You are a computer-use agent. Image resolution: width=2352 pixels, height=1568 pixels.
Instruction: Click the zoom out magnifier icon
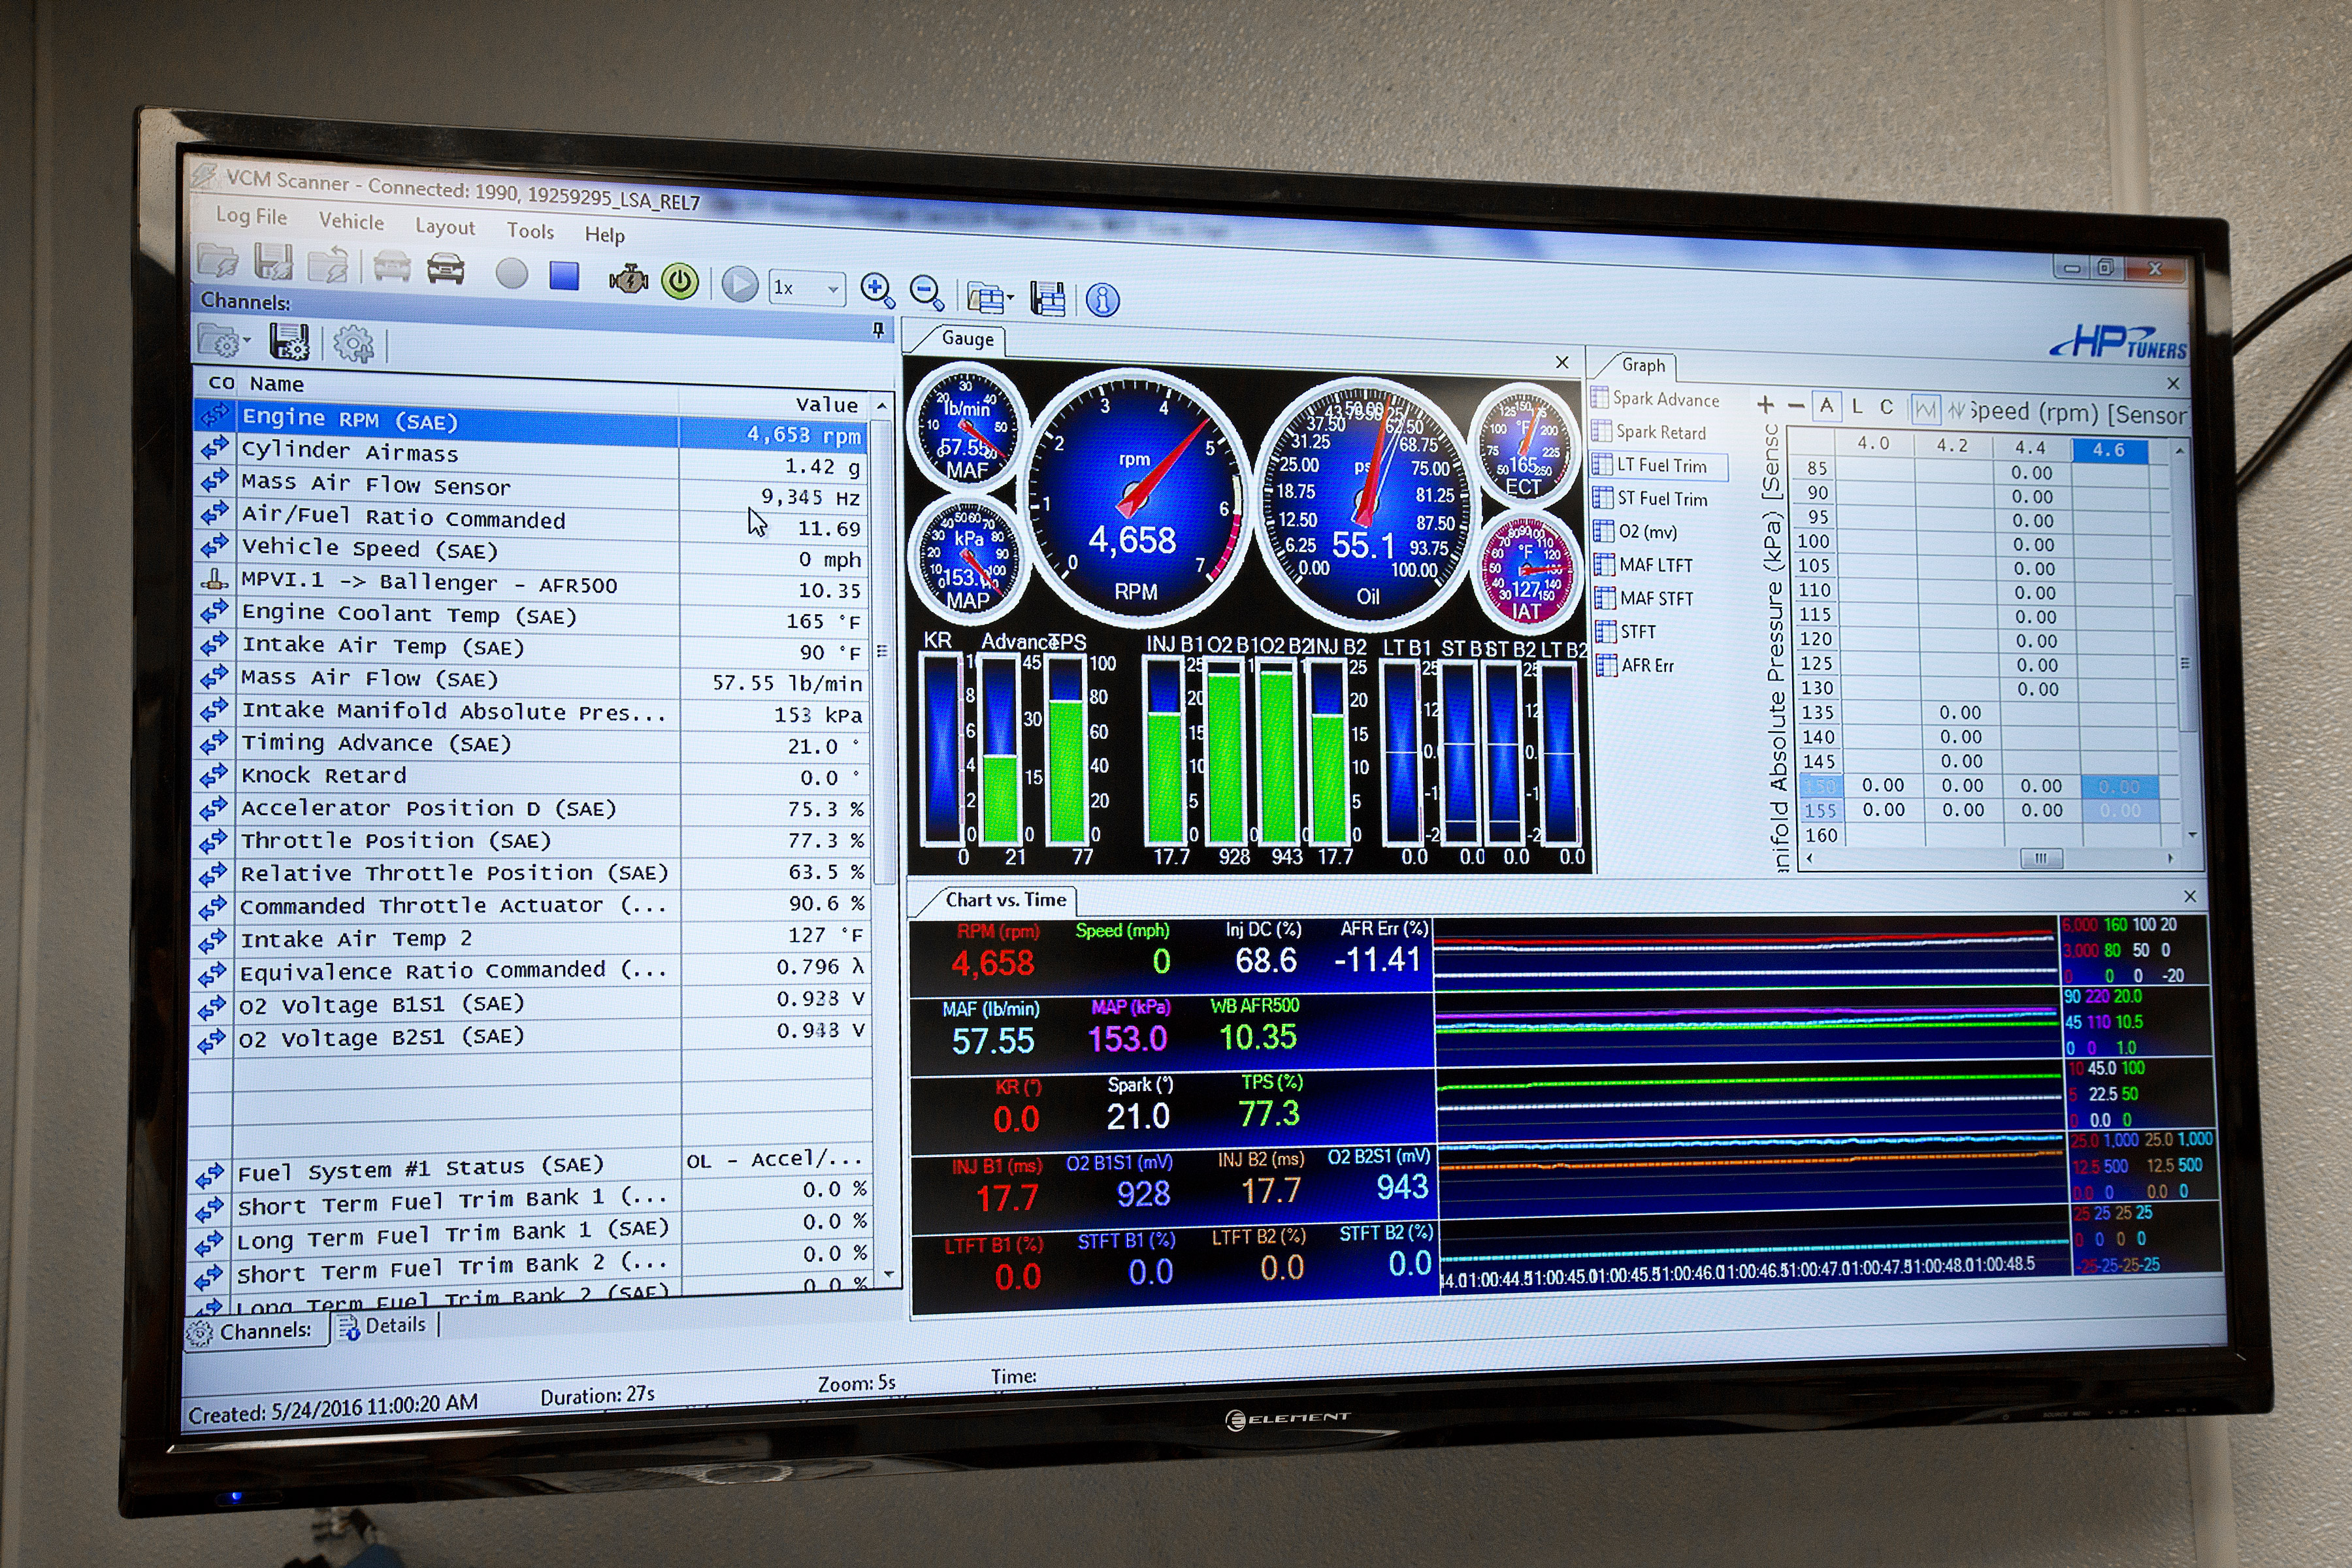click(x=927, y=292)
